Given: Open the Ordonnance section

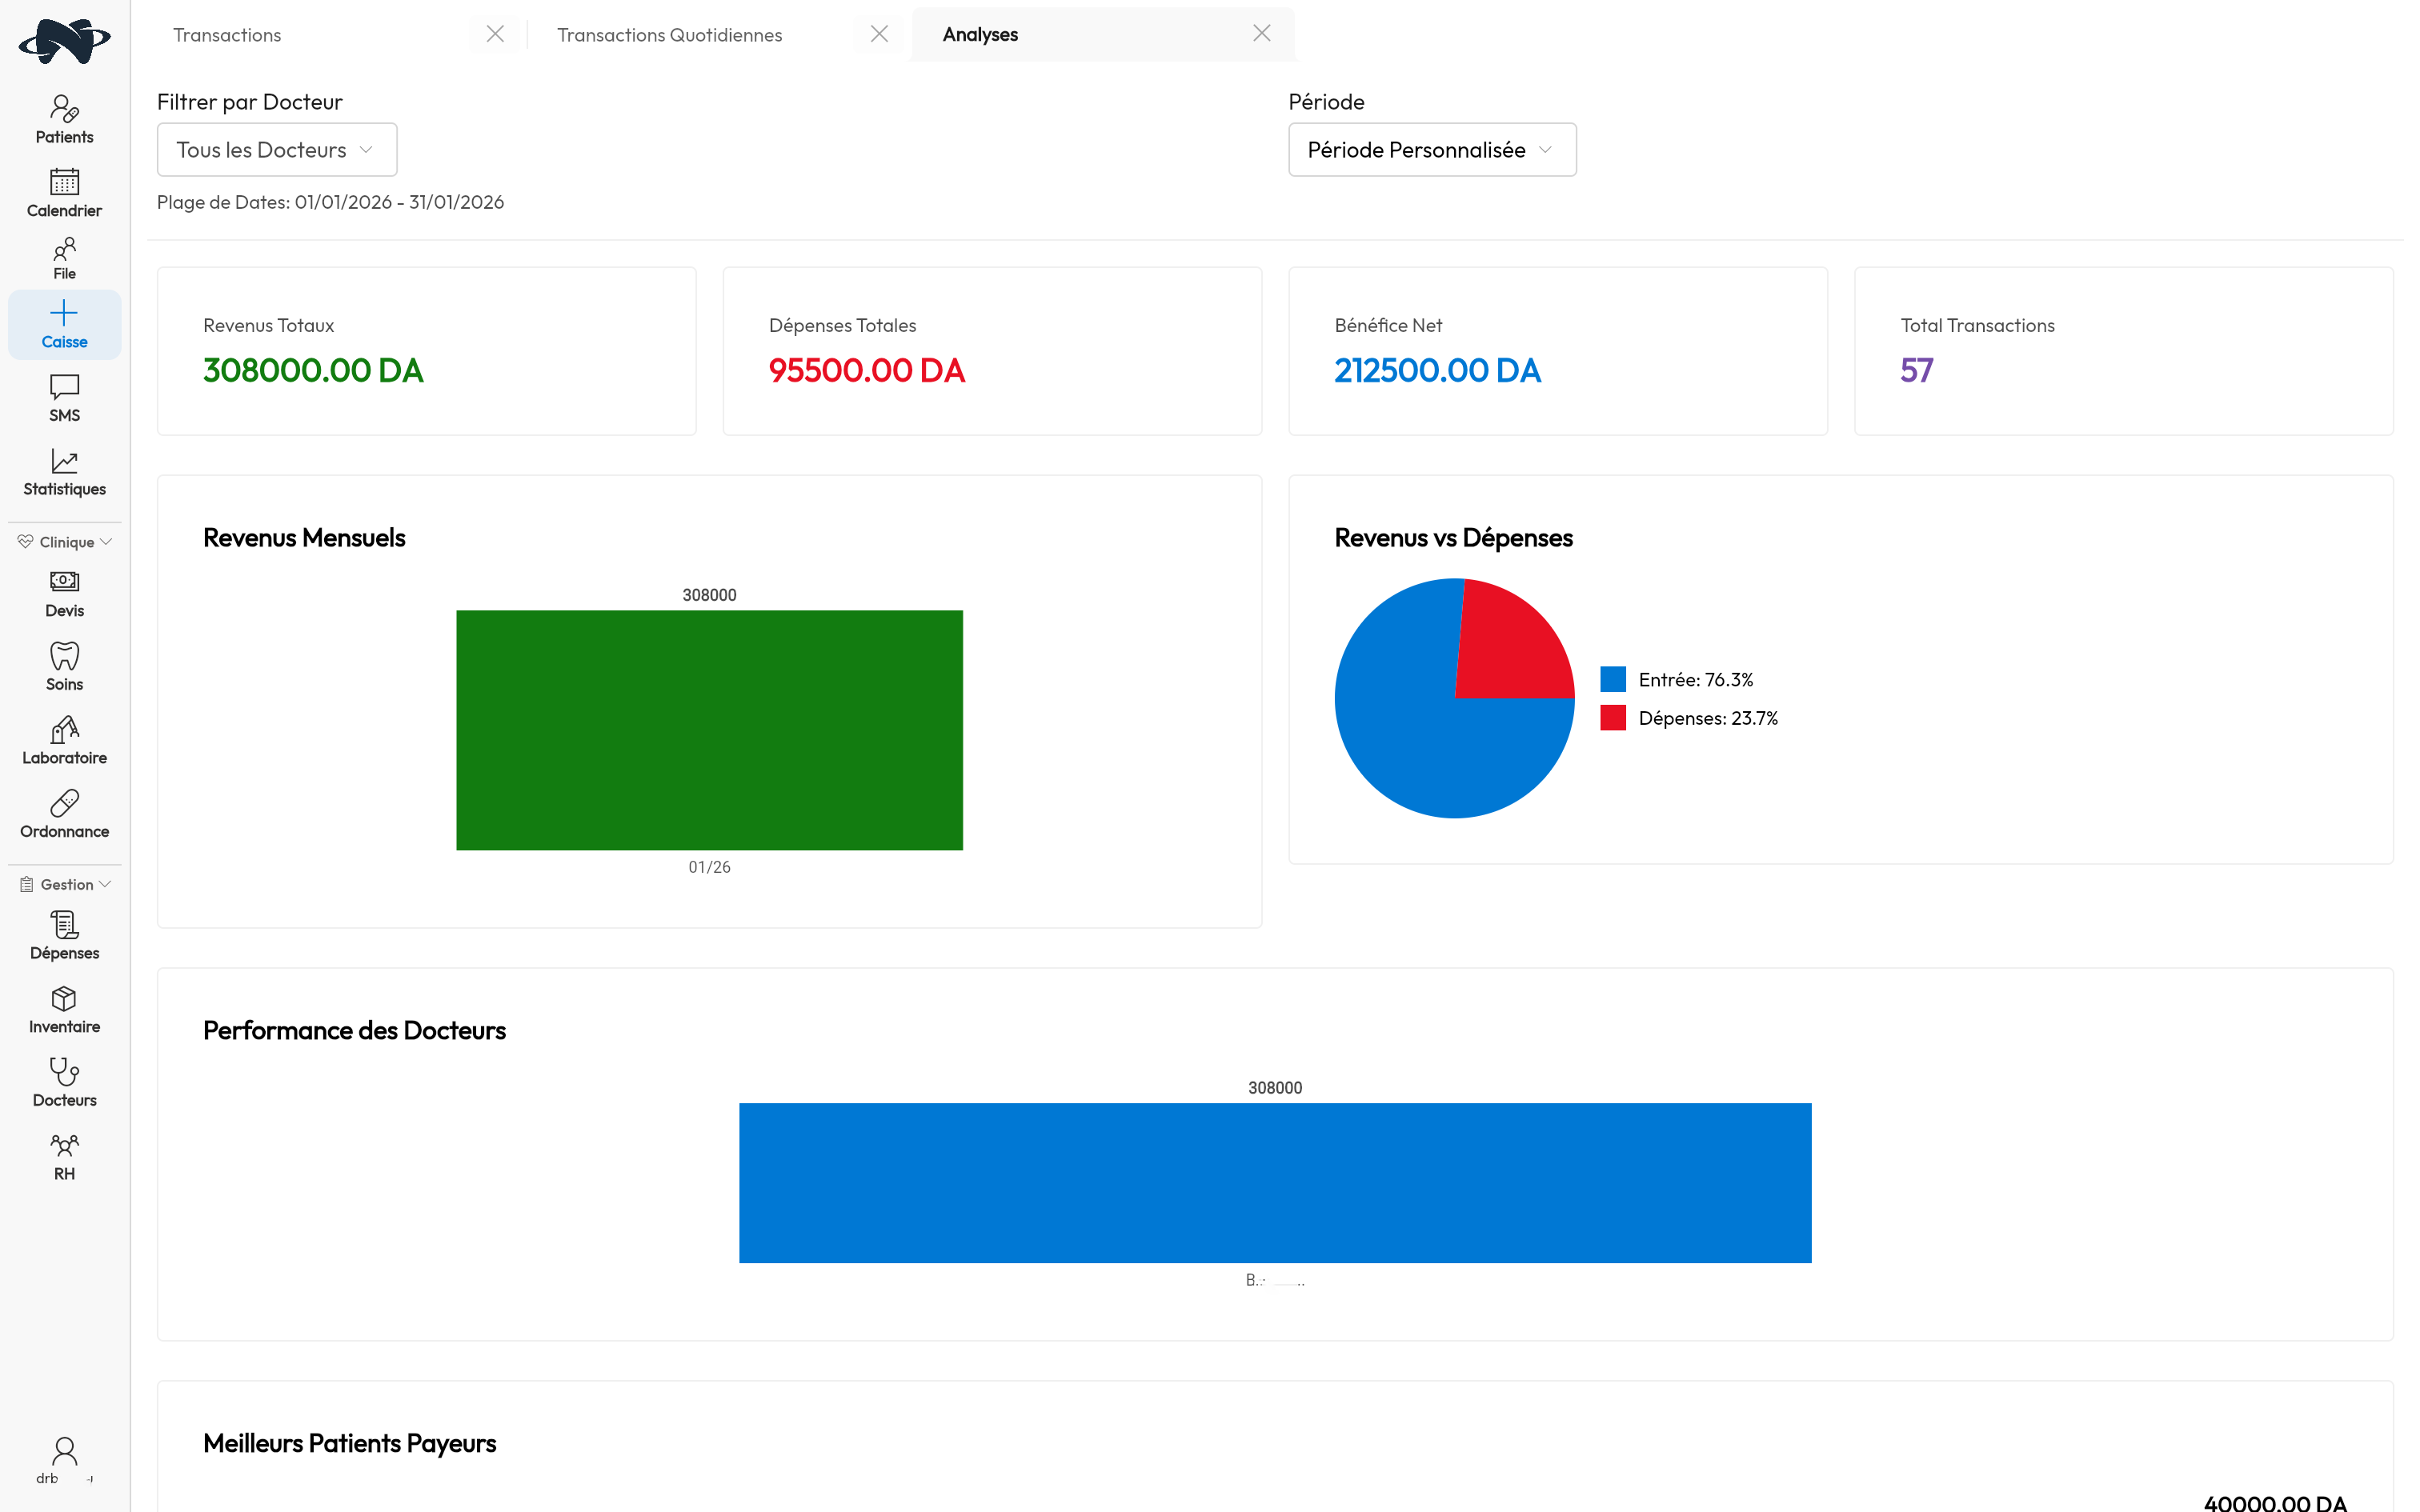Looking at the screenshot, I should click(64, 813).
